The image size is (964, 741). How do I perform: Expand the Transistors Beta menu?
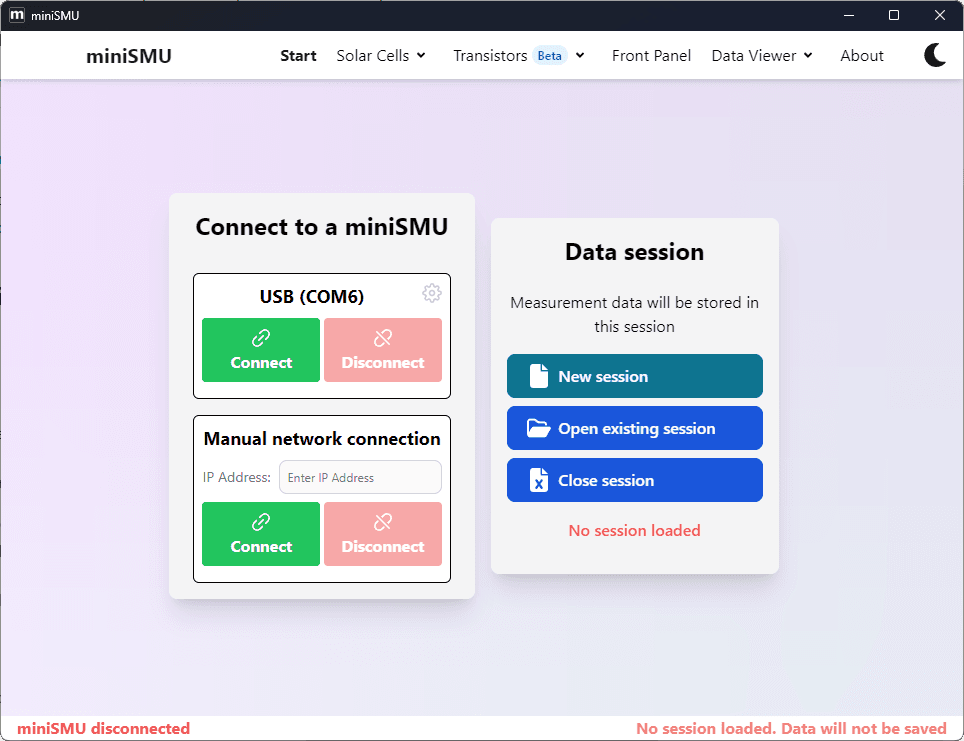pos(518,56)
